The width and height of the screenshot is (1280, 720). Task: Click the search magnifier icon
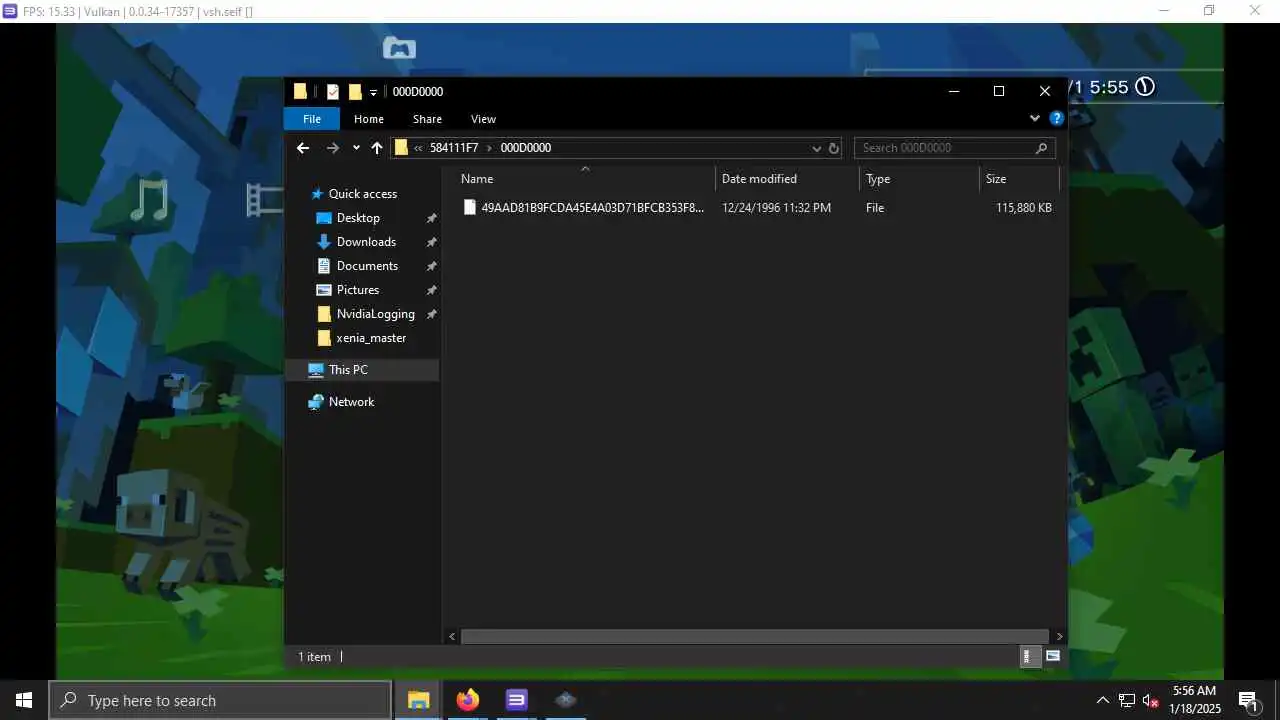1041,148
